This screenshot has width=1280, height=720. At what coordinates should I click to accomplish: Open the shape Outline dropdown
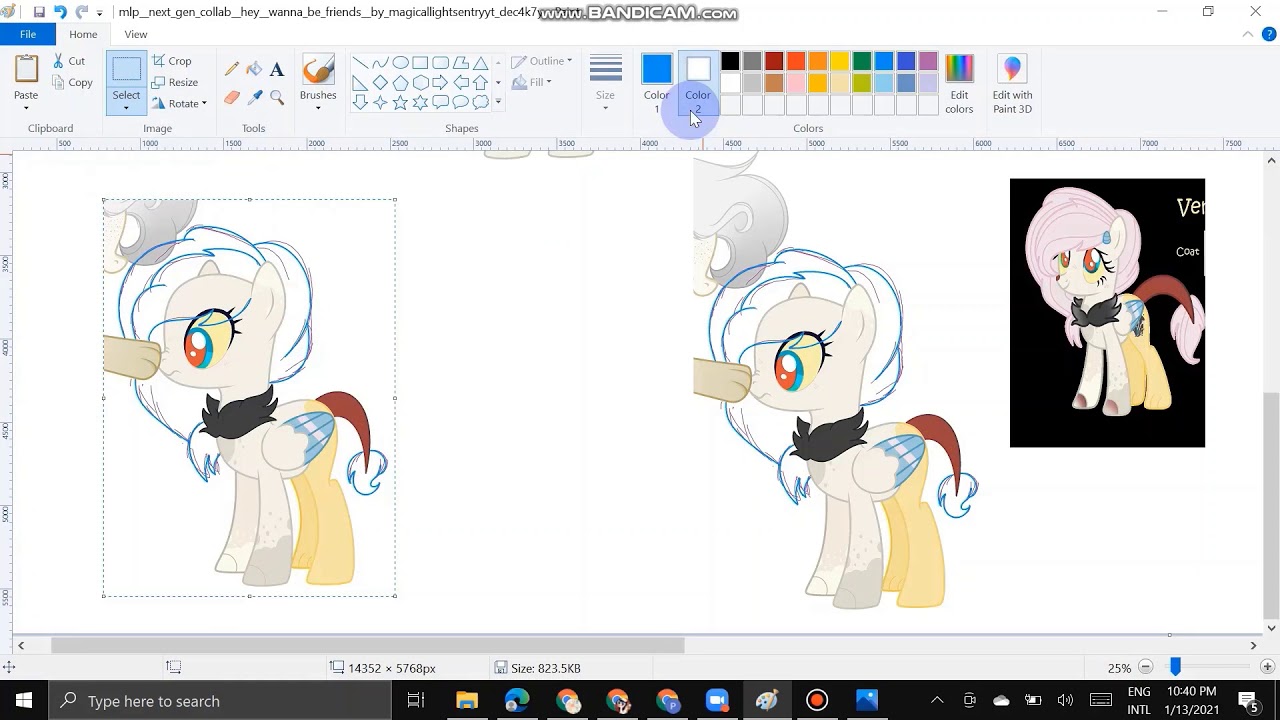[543, 61]
